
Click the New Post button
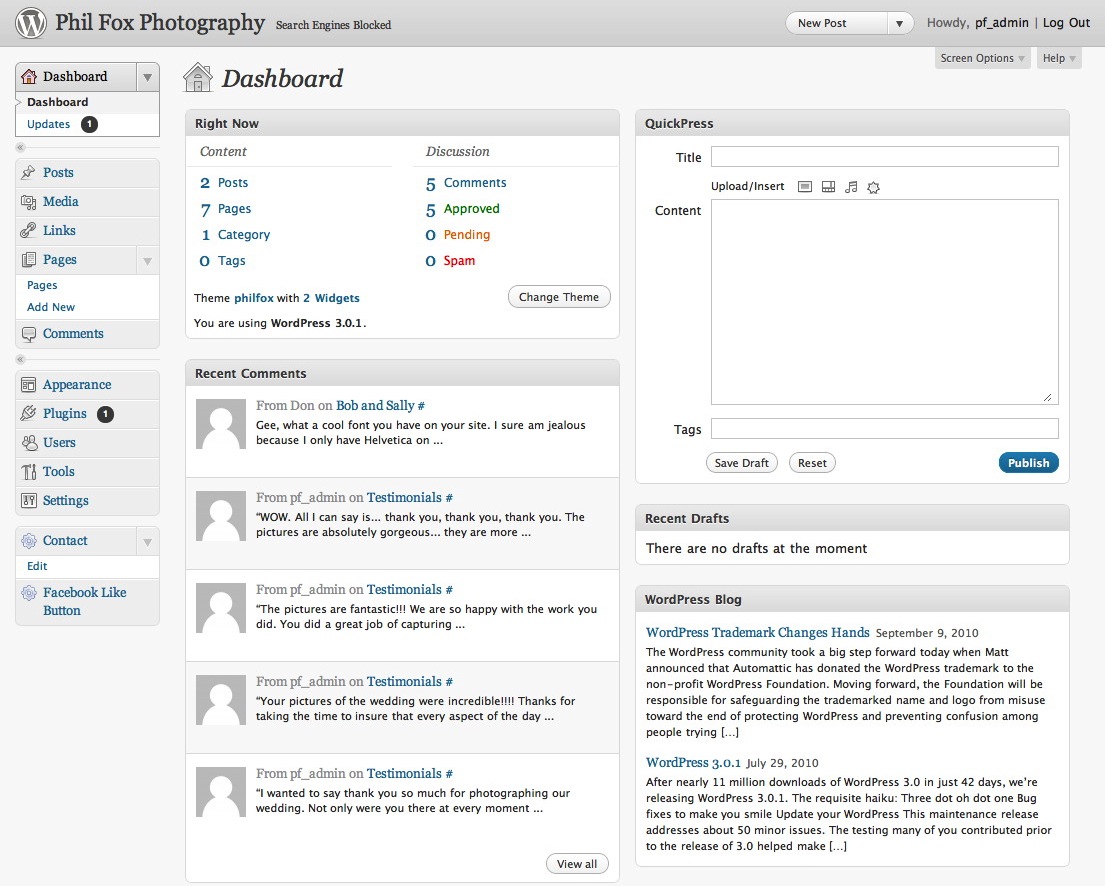836,23
